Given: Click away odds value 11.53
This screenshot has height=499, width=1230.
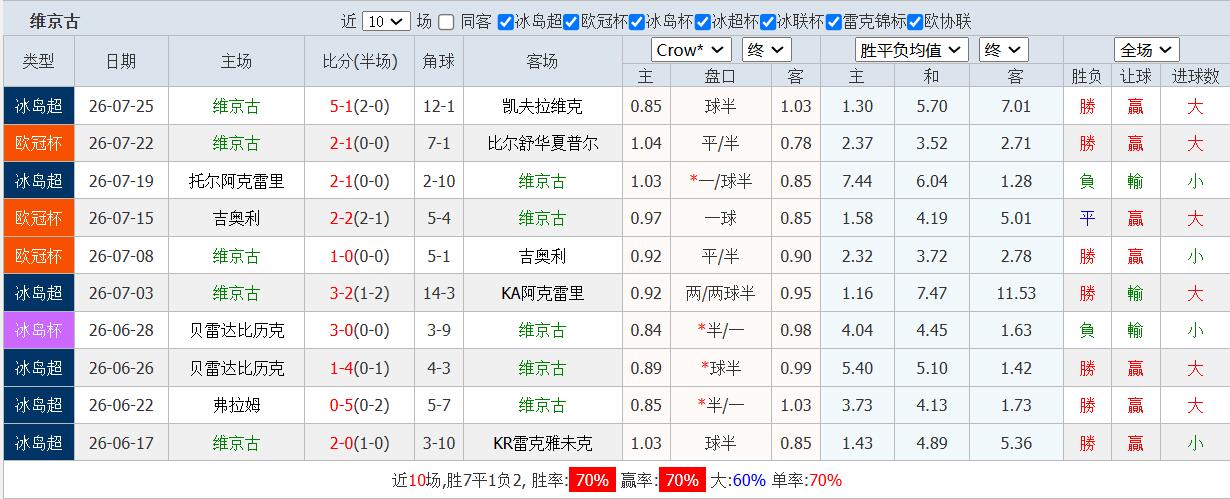Looking at the screenshot, I should [1016, 293].
